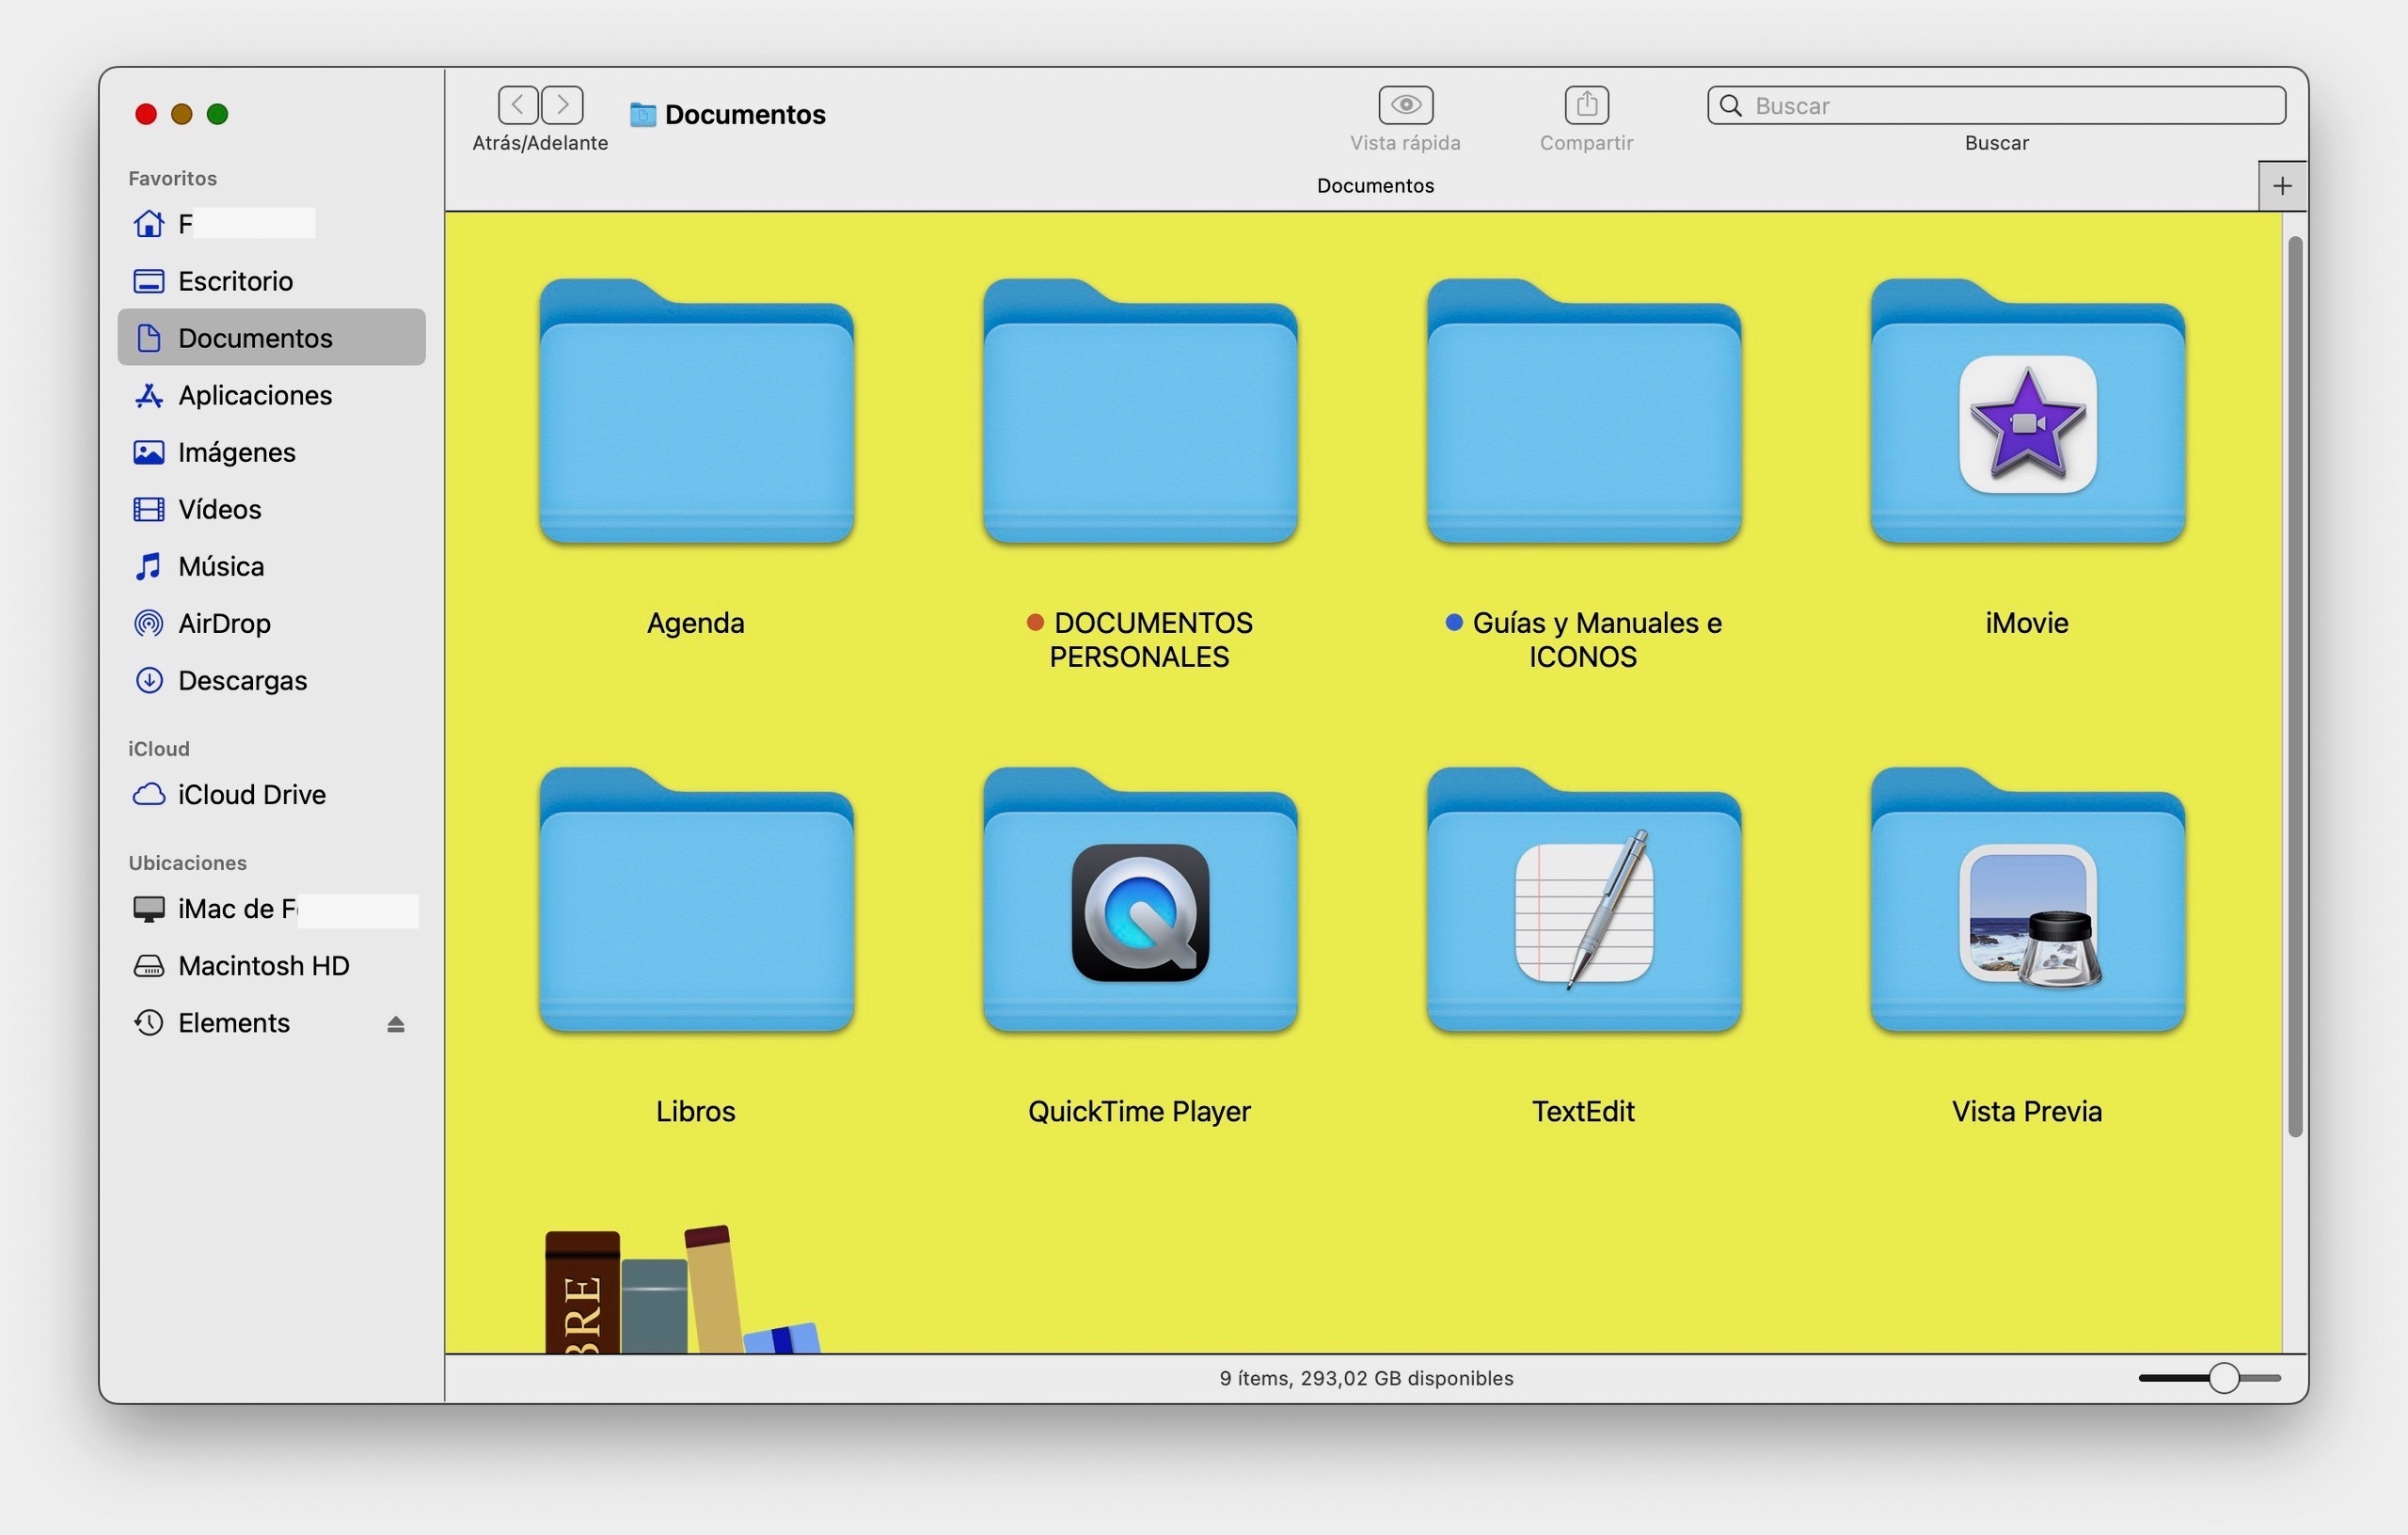Adjust the icon size slider

point(2223,1378)
